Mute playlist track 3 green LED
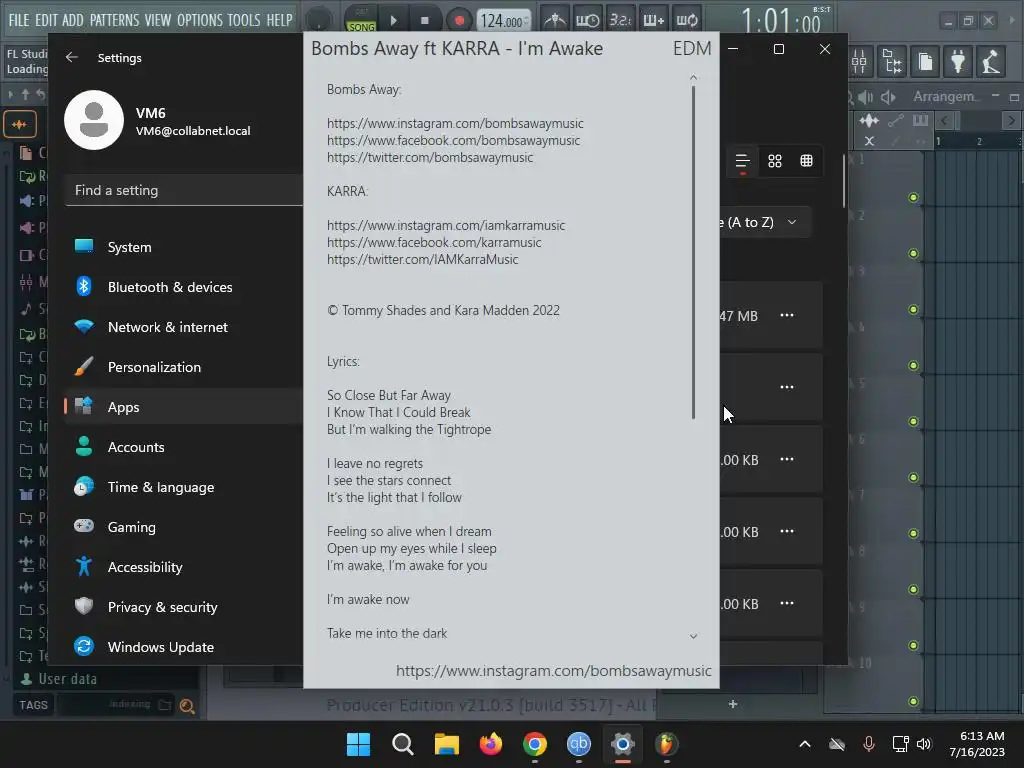The width and height of the screenshot is (1024, 768). coord(913,309)
